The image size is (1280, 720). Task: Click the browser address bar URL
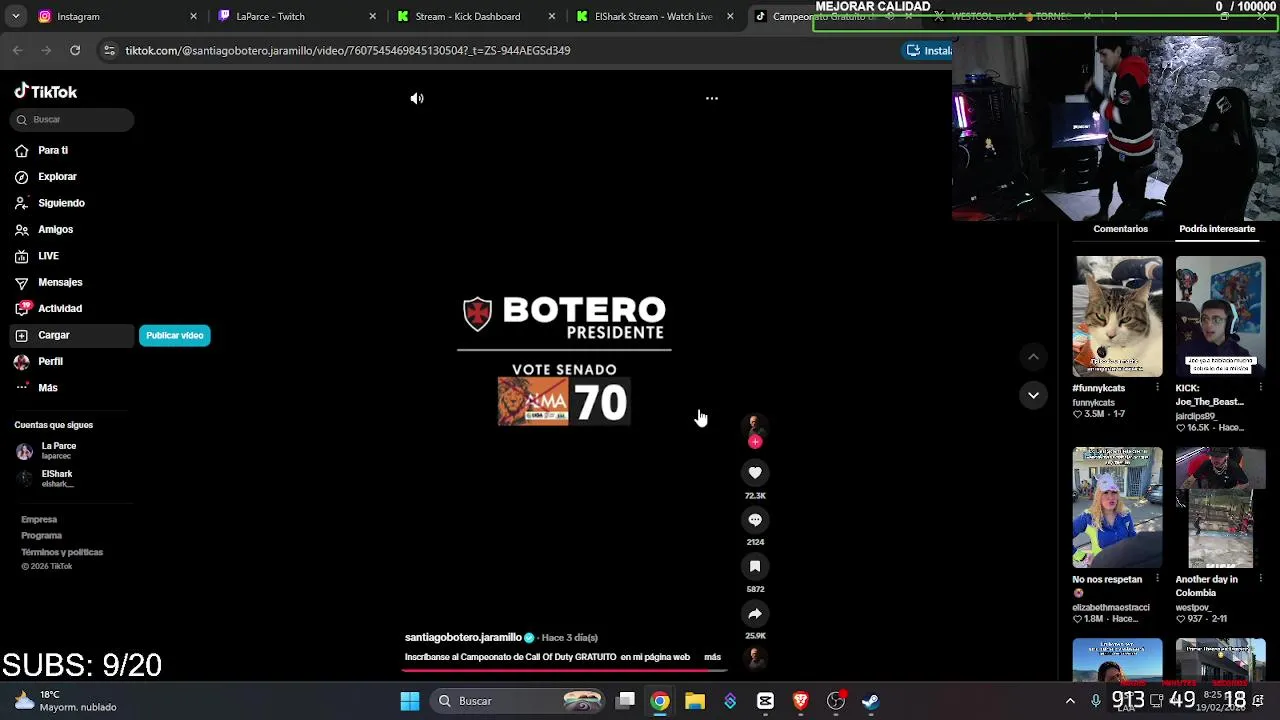(x=348, y=50)
